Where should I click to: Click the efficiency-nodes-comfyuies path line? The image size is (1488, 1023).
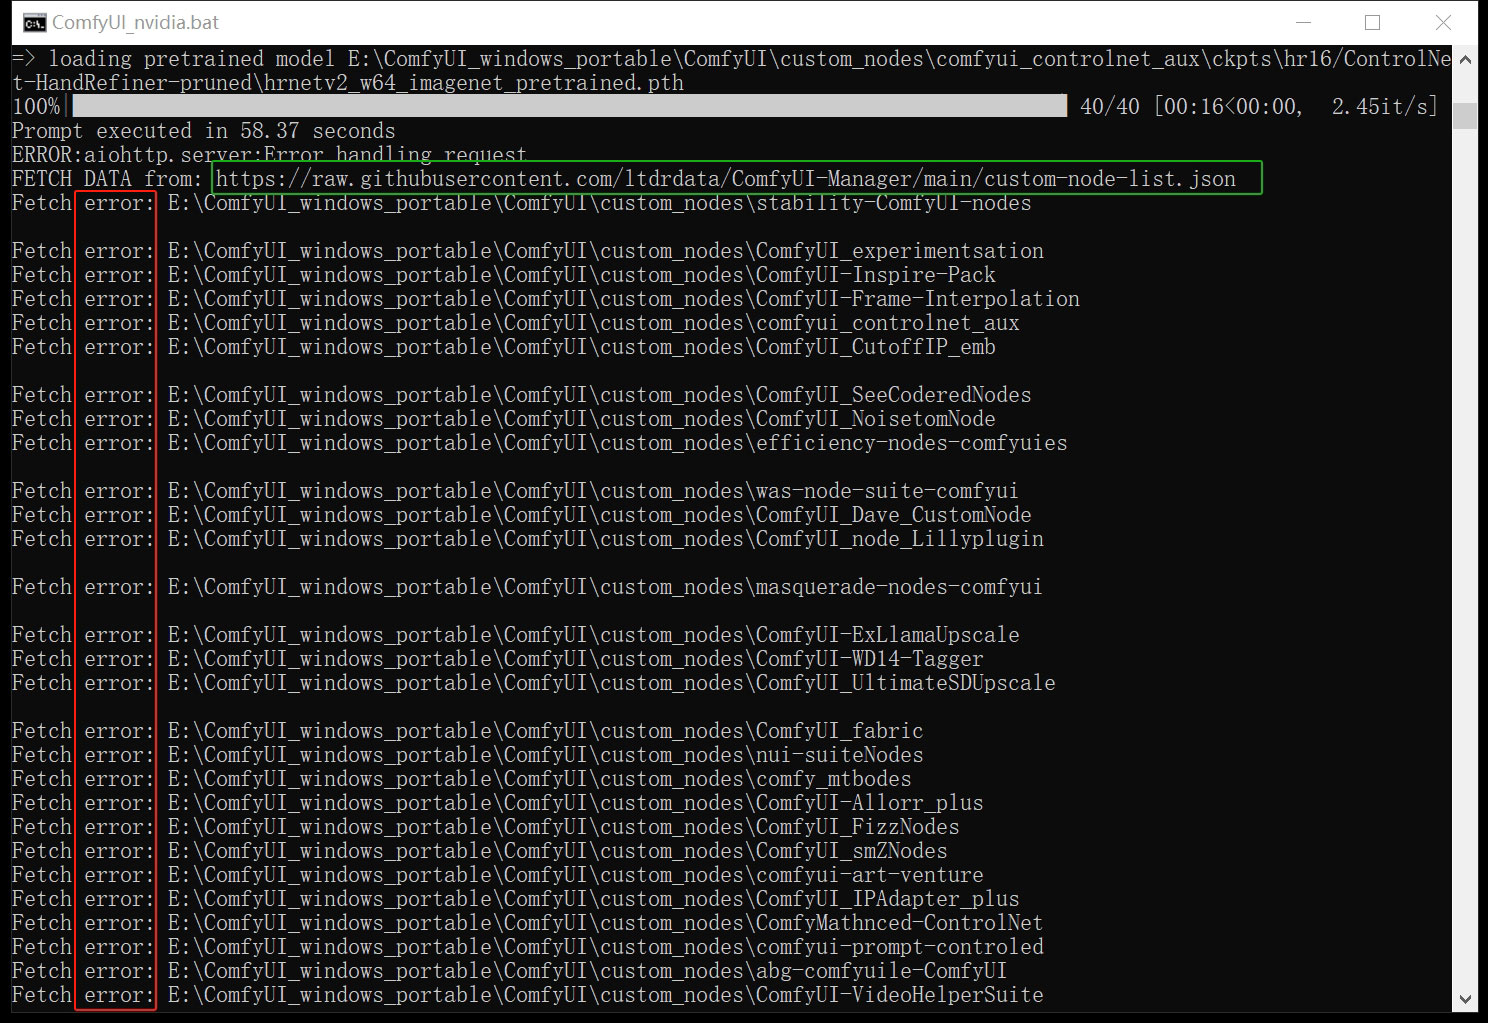point(539,443)
